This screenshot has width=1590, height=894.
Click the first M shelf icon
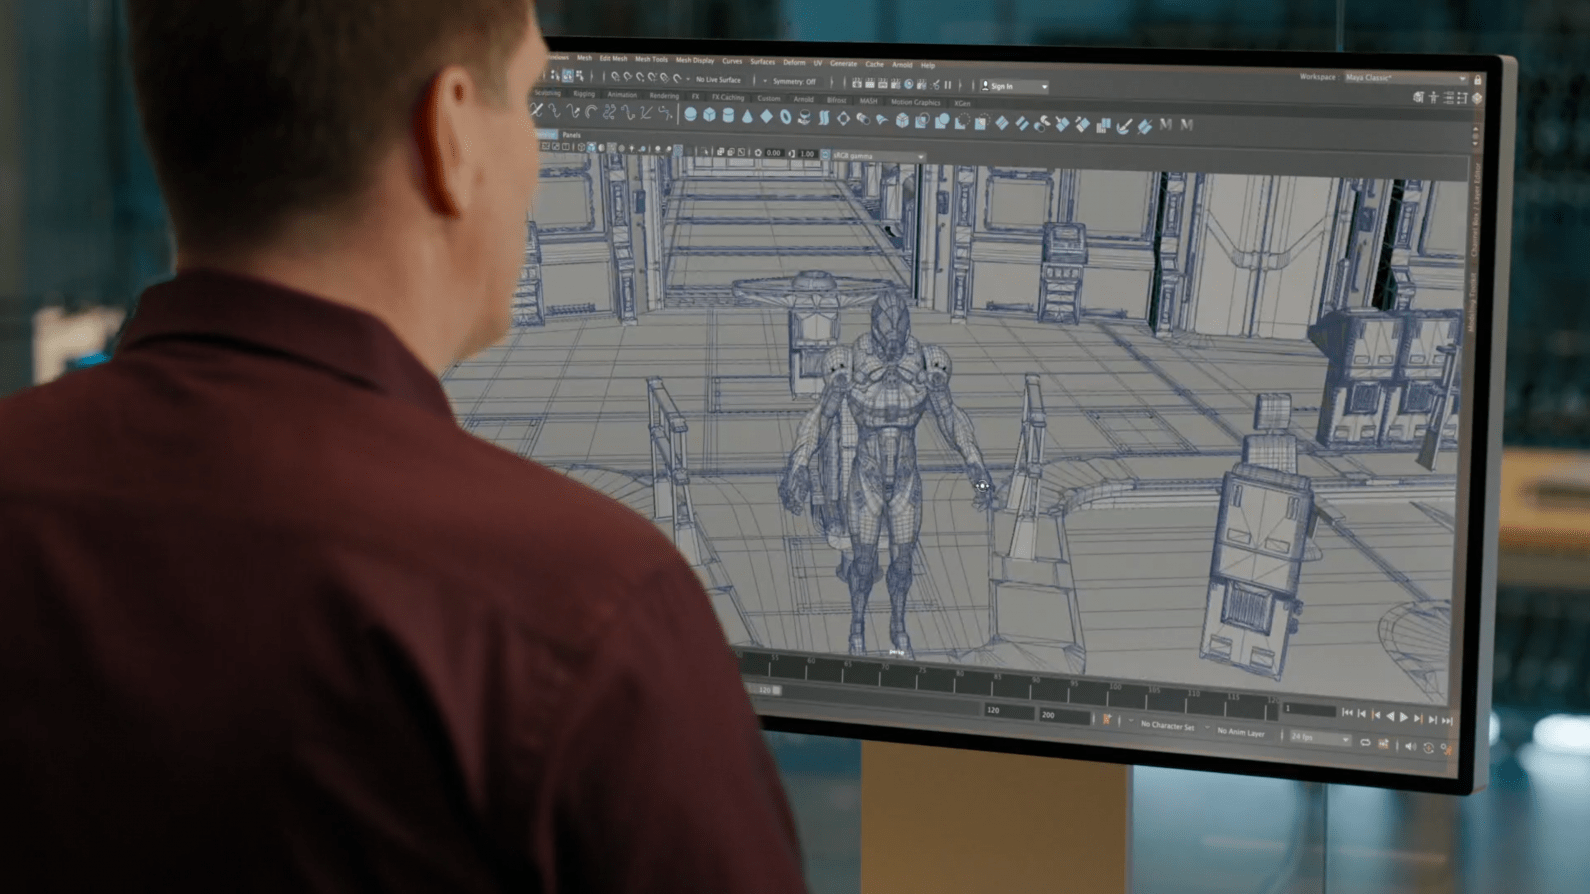tap(1166, 125)
